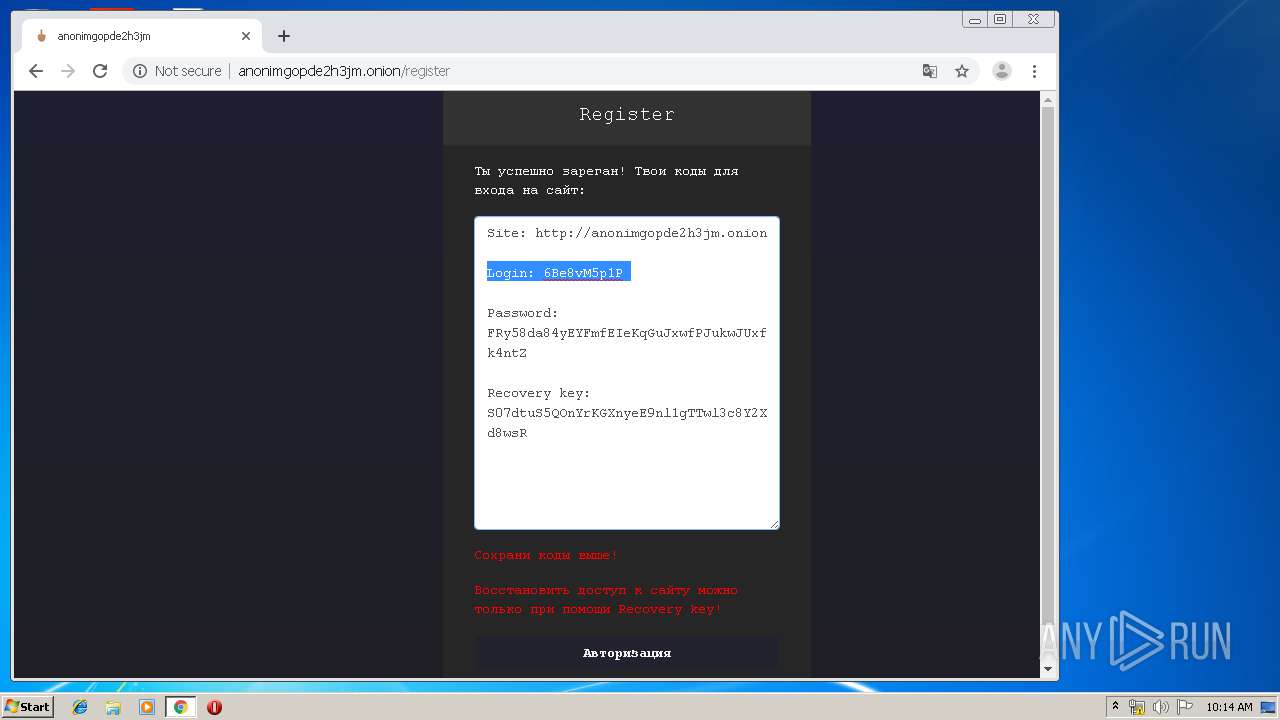Grab the text area resize handle

pyautogui.click(x=773, y=523)
